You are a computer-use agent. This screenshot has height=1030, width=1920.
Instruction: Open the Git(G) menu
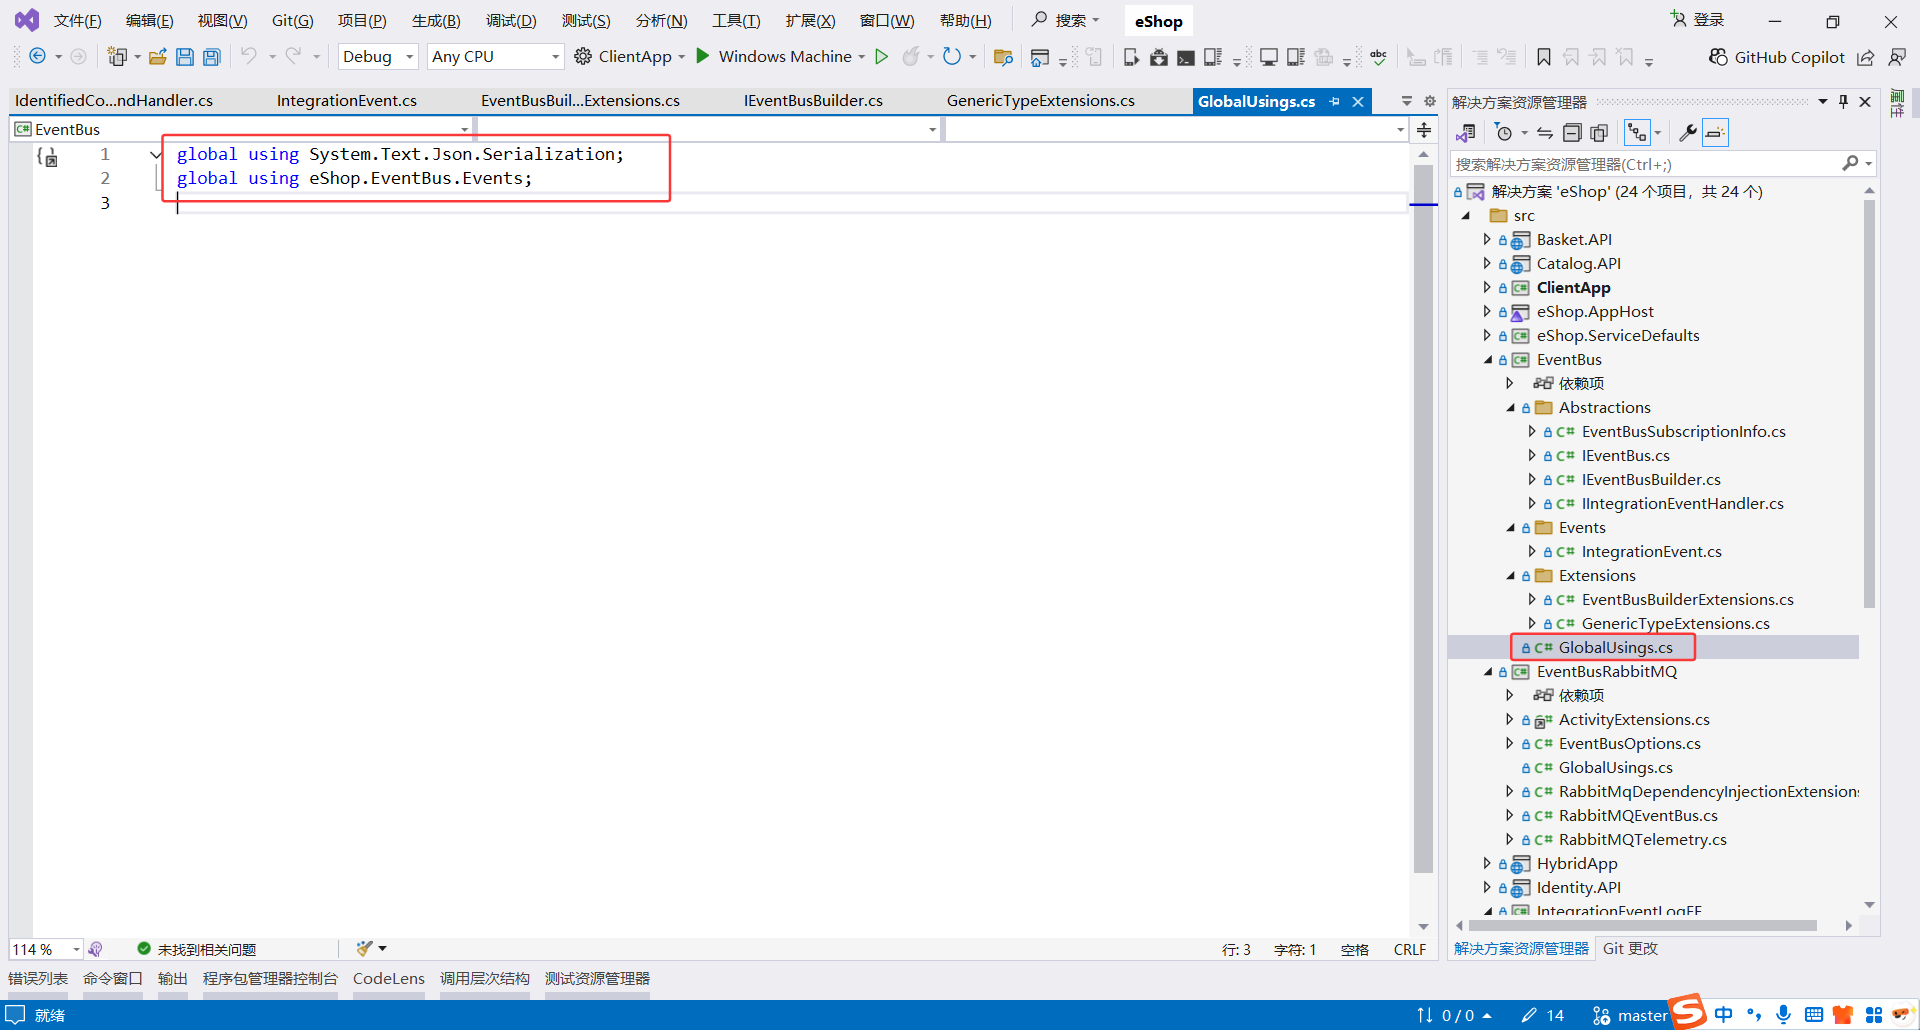[x=292, y=21]
